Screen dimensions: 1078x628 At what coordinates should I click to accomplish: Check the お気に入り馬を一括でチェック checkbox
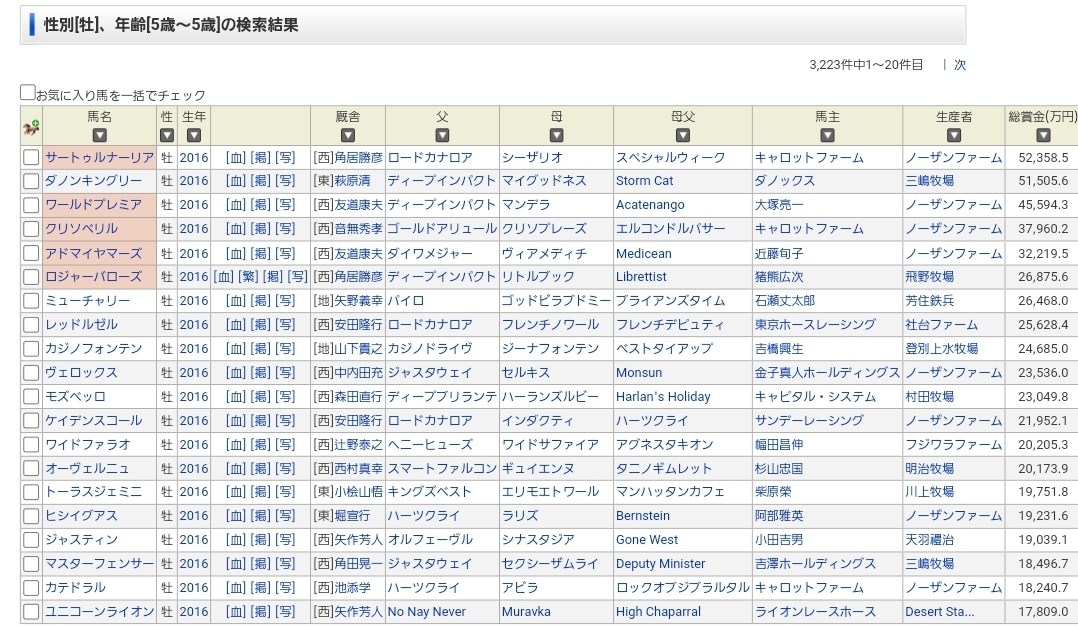coord(28,93)
